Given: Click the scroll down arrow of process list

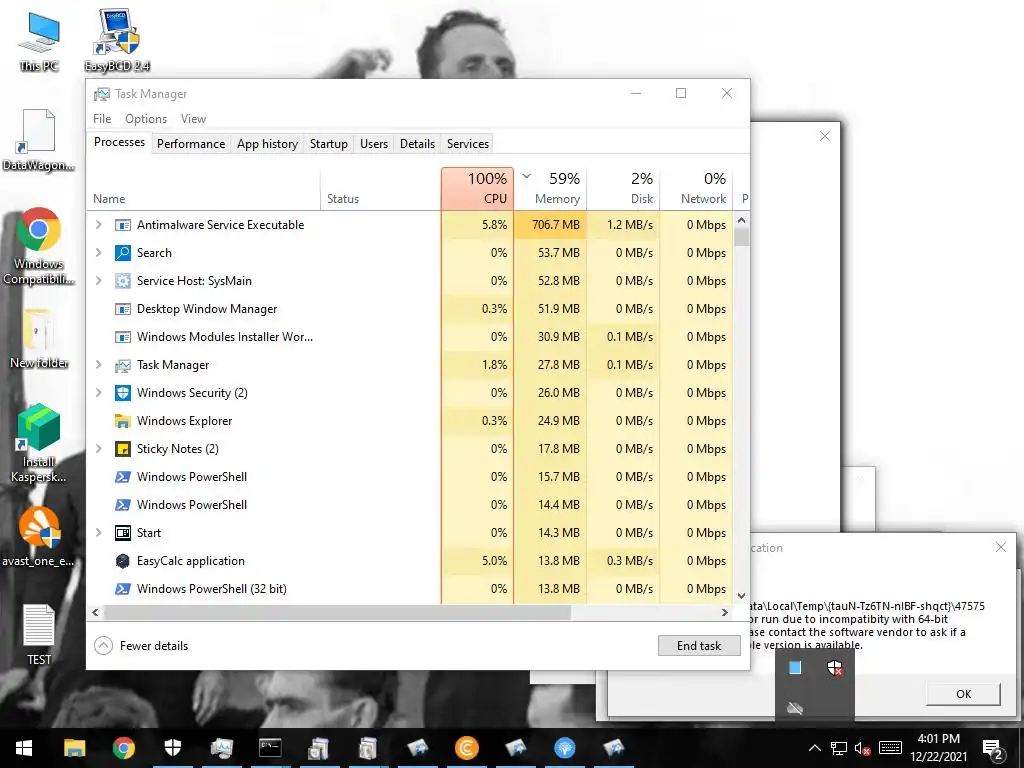Looking at the screenshot, I should [741, 596].
